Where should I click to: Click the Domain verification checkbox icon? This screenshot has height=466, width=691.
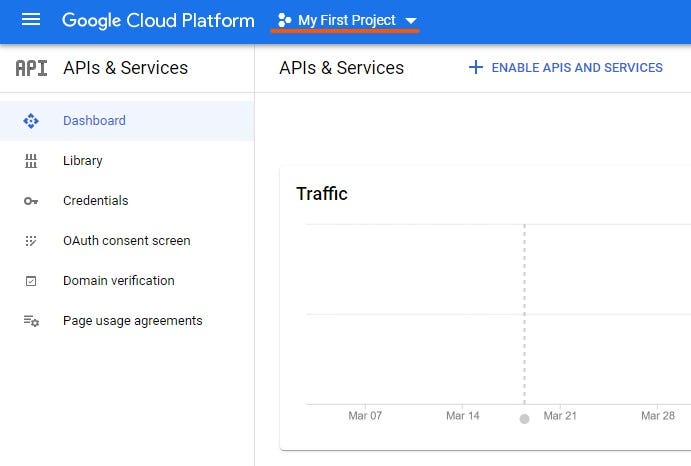31,281
